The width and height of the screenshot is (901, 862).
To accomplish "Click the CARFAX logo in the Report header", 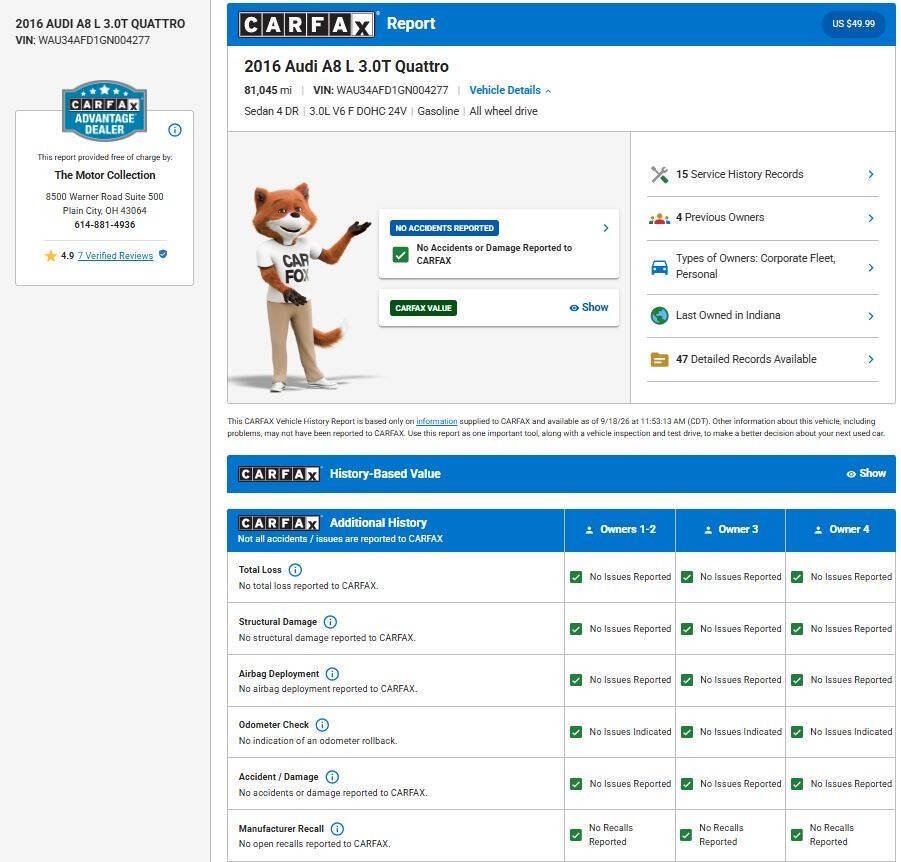I will [306, 24].
